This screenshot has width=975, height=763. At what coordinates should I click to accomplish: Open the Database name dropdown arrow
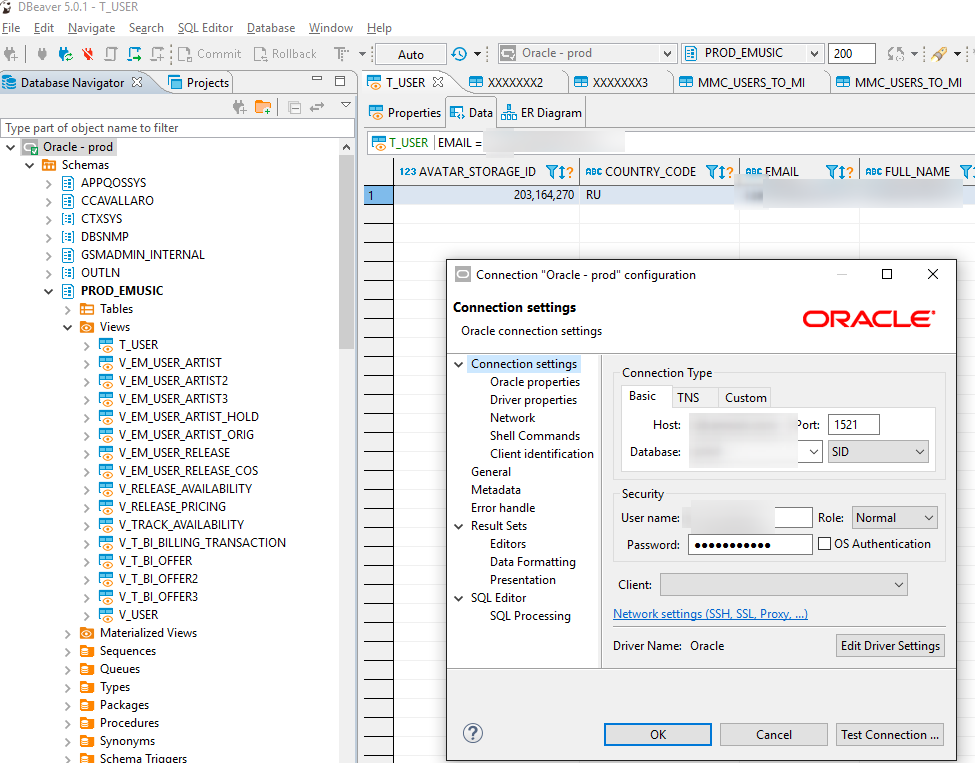[x=813, y=452]
